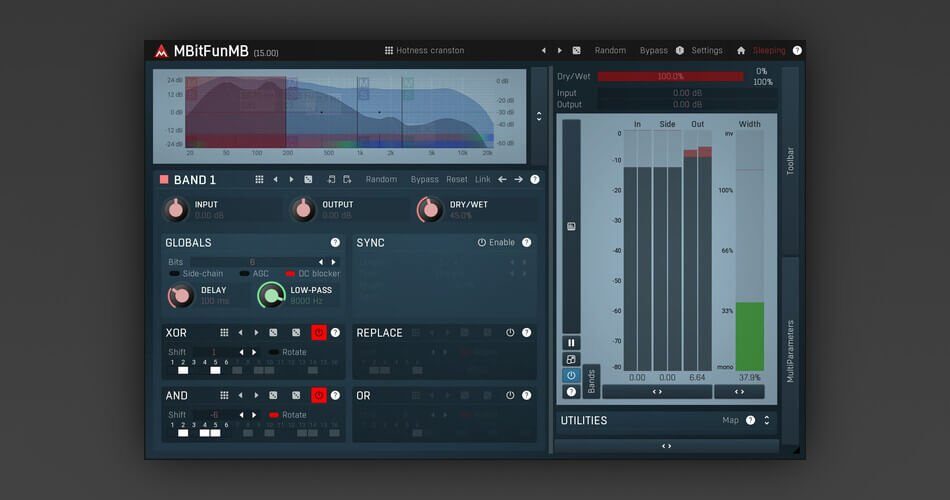Open the GLOBALS help question-mark icon

[335, 243]
